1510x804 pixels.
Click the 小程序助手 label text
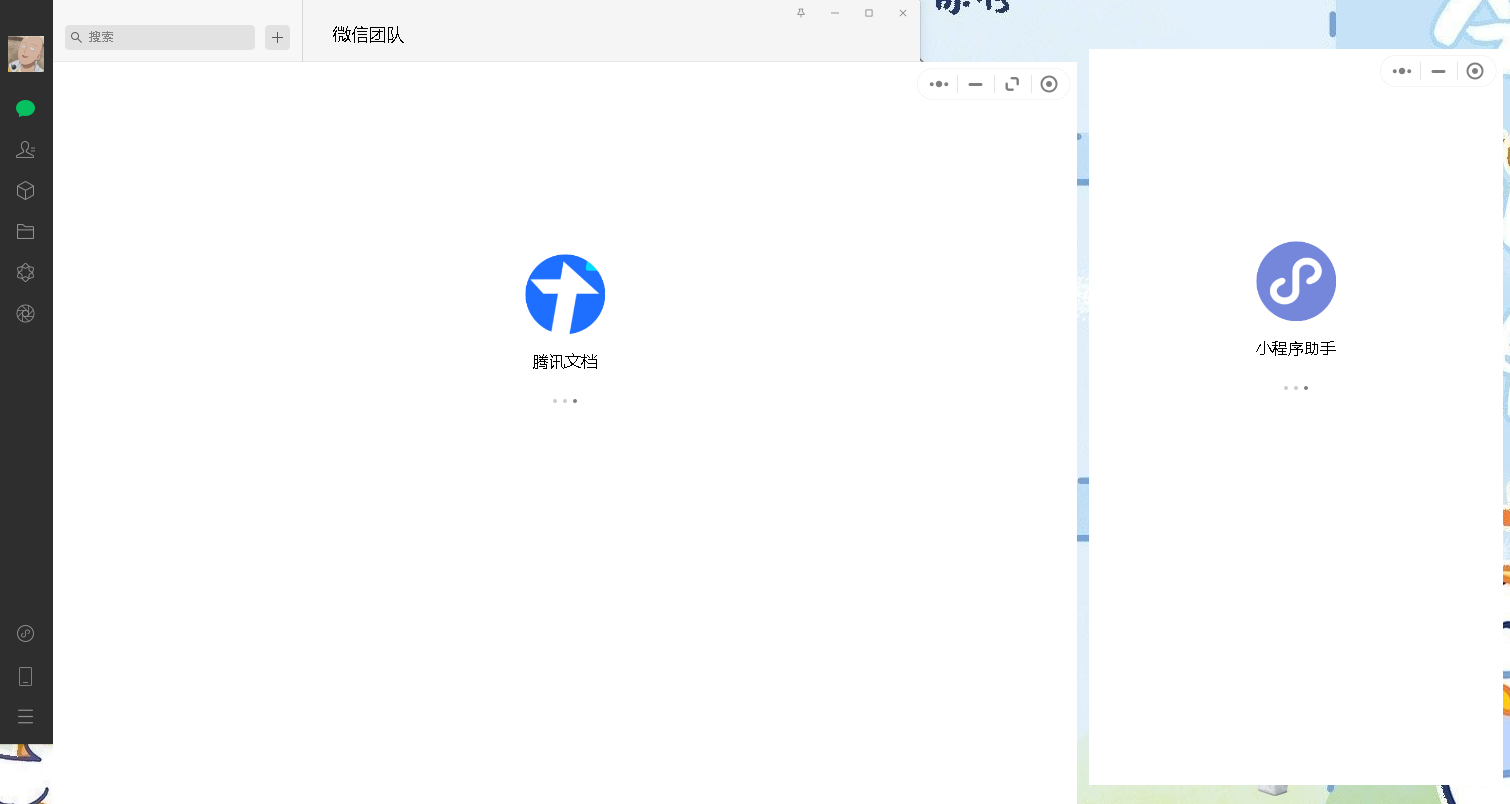tap(1296, 349)
